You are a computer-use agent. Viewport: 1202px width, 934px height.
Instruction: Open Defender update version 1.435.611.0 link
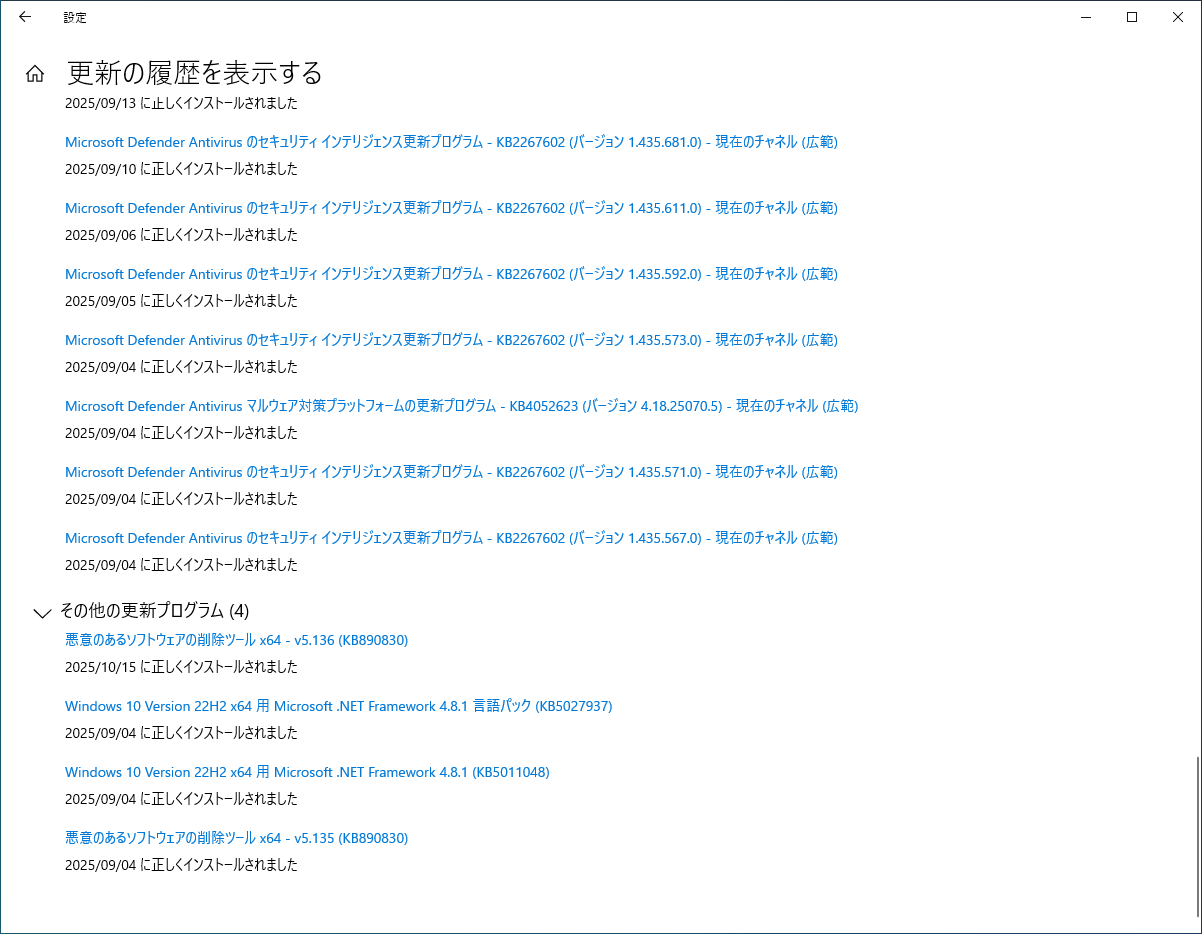coord(450,208)
